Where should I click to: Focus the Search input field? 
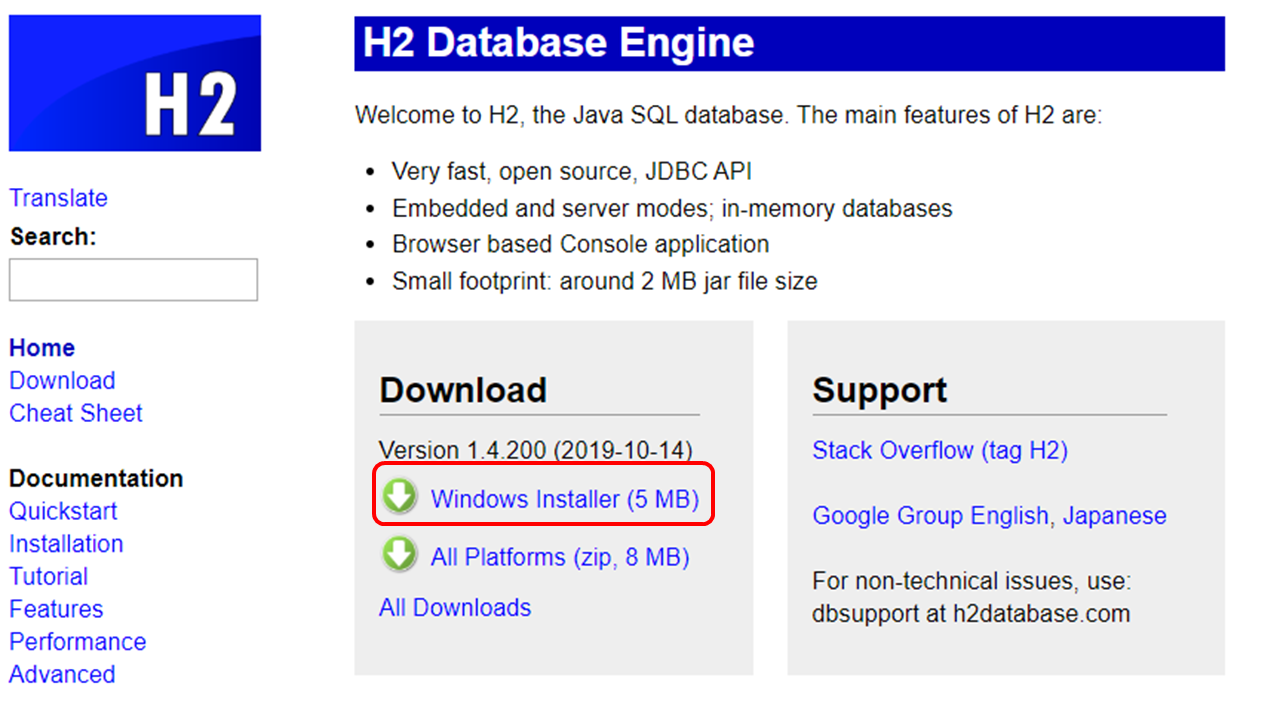tap(133, 280)
